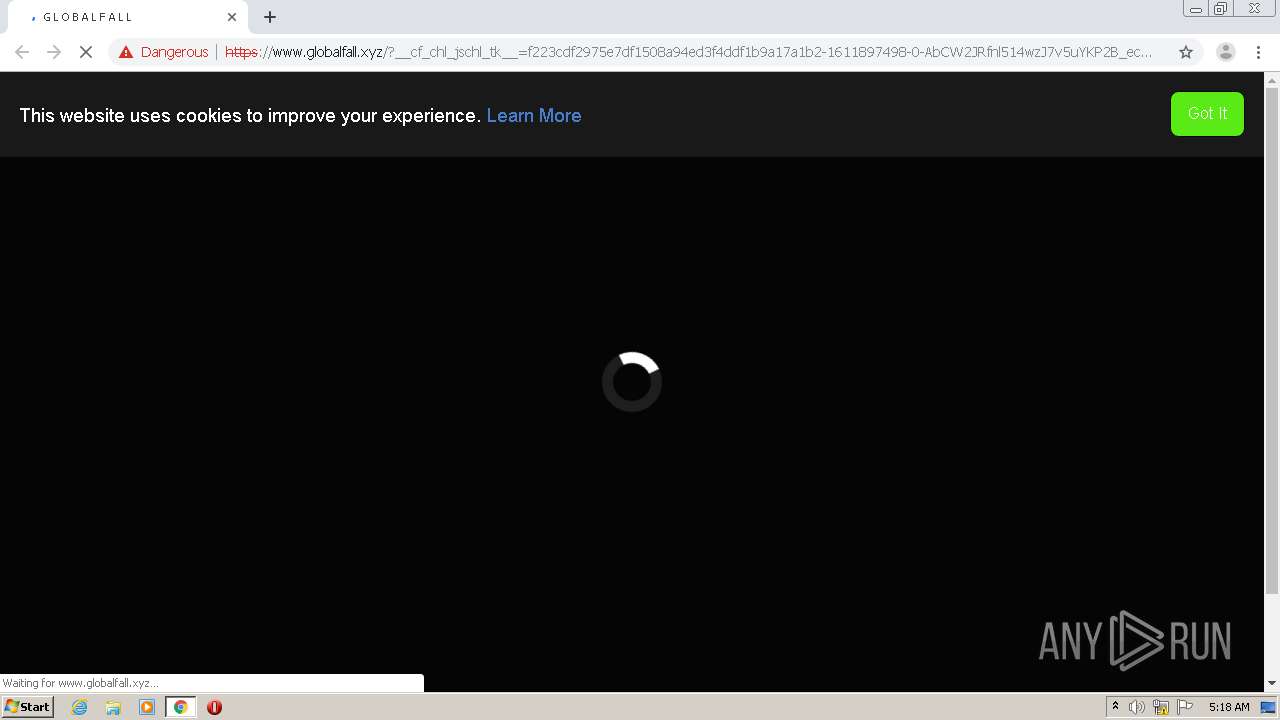1280x720 pixels.
Task: Focus the address bar URL
Action: 688,52
